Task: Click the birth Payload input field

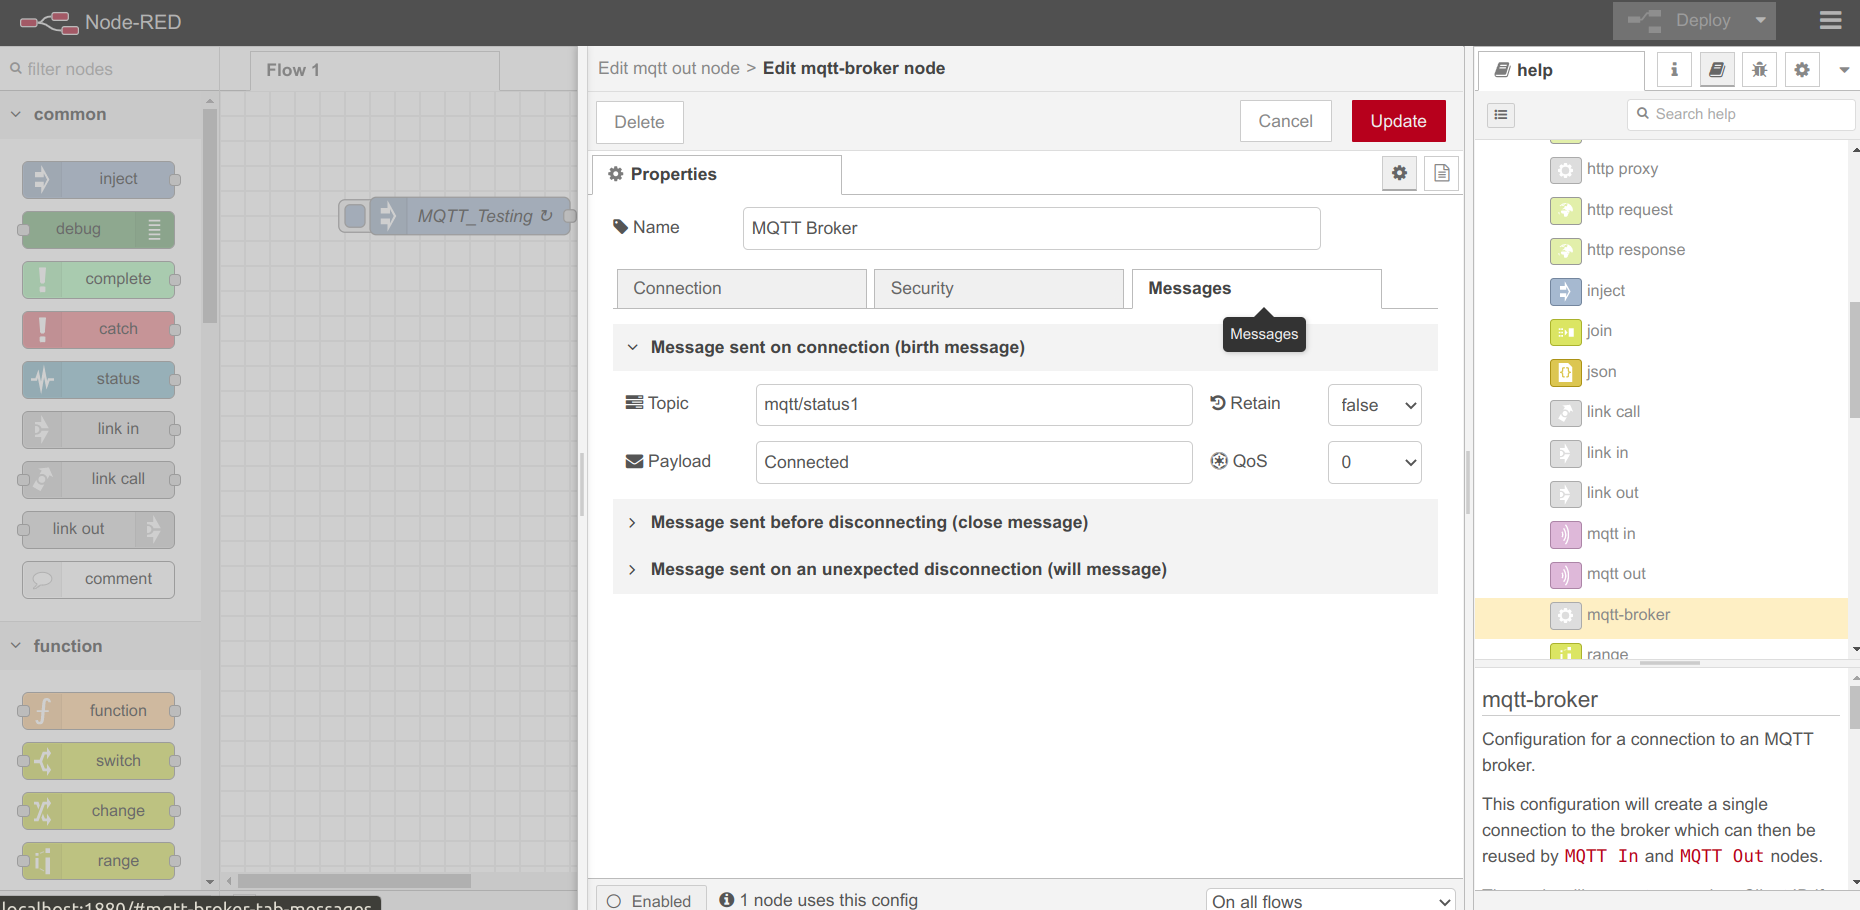Action: coord(974,462)
